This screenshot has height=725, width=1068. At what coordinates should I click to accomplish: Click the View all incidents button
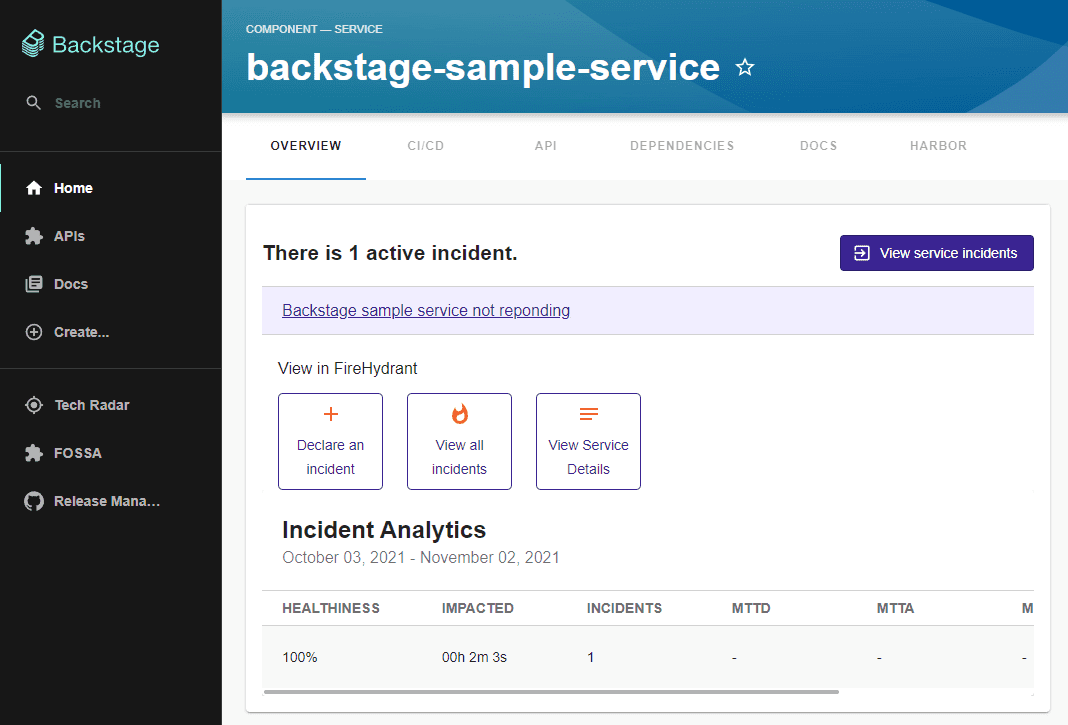pos(459,442)
